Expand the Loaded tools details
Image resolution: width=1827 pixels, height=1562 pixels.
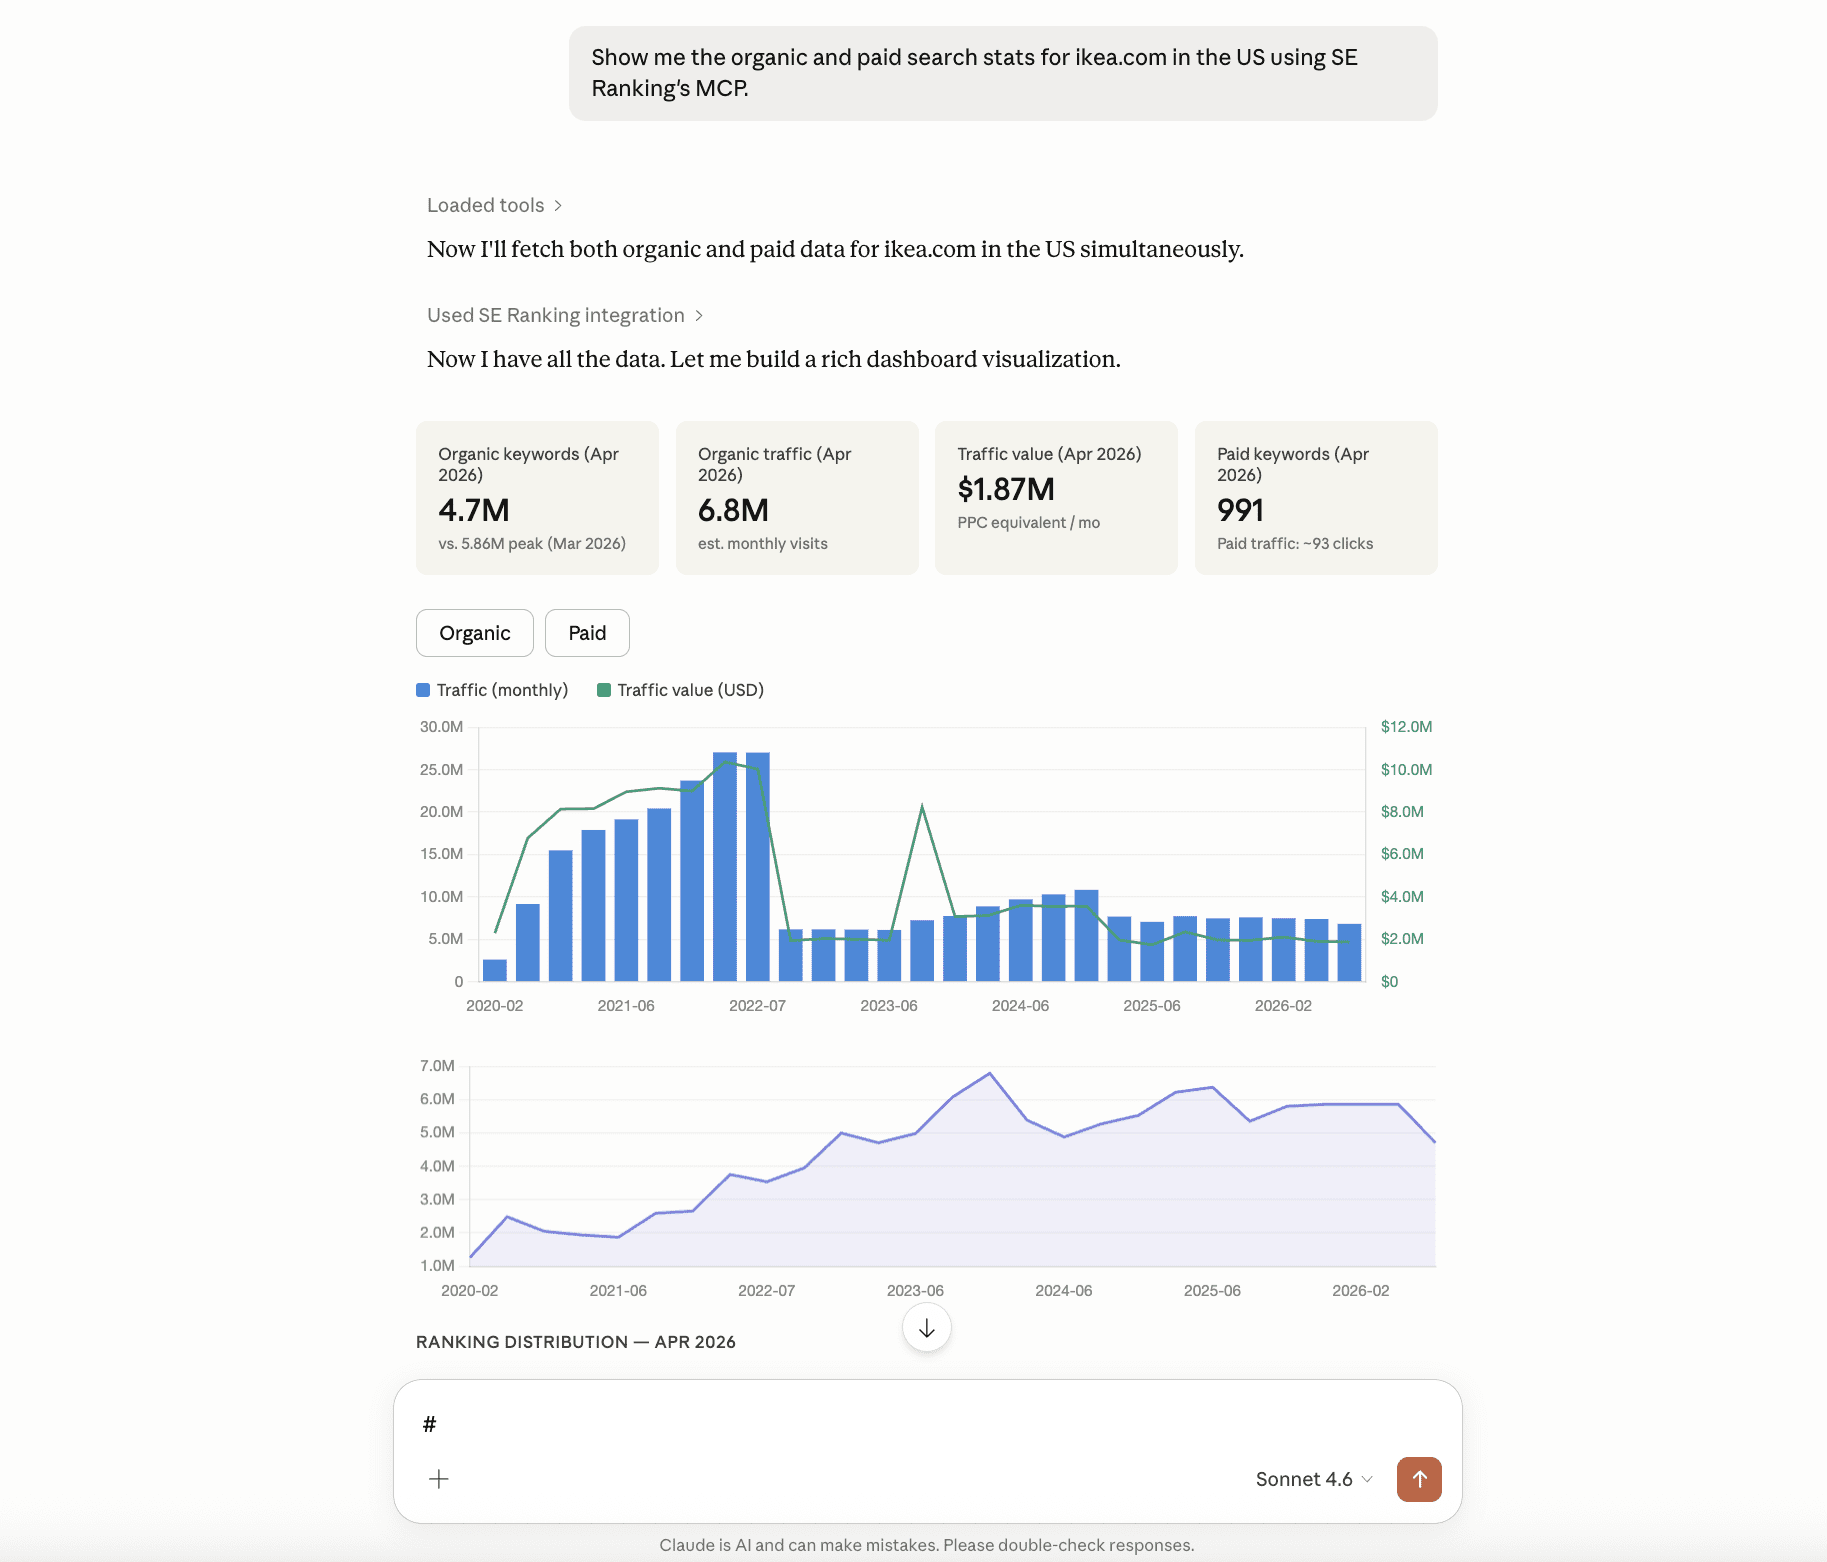tap(495, 205)
